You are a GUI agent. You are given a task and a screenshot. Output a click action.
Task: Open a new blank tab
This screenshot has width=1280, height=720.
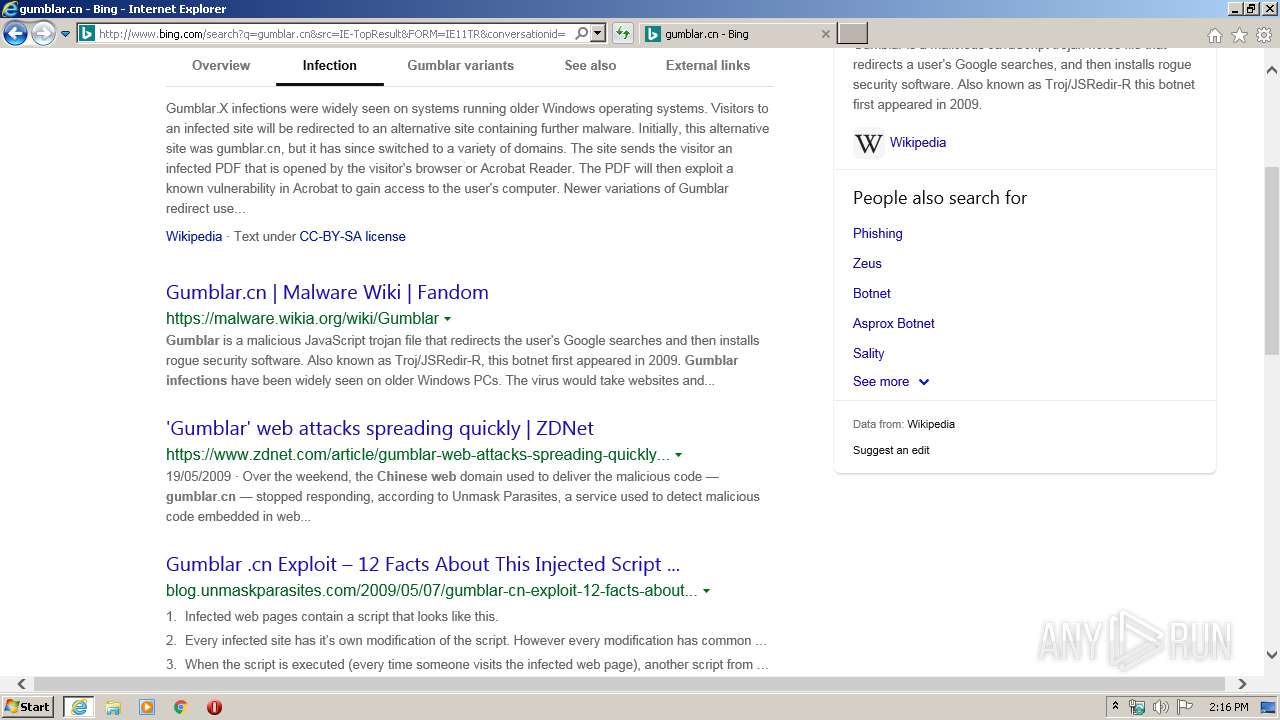click(x=852, y=33)
